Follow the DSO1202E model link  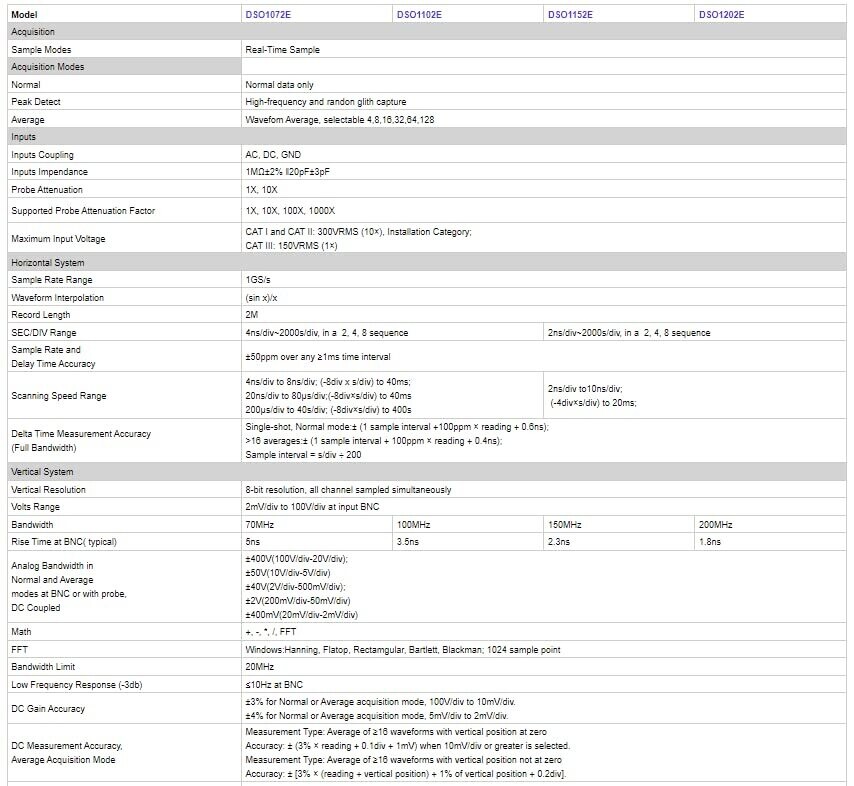721,14
